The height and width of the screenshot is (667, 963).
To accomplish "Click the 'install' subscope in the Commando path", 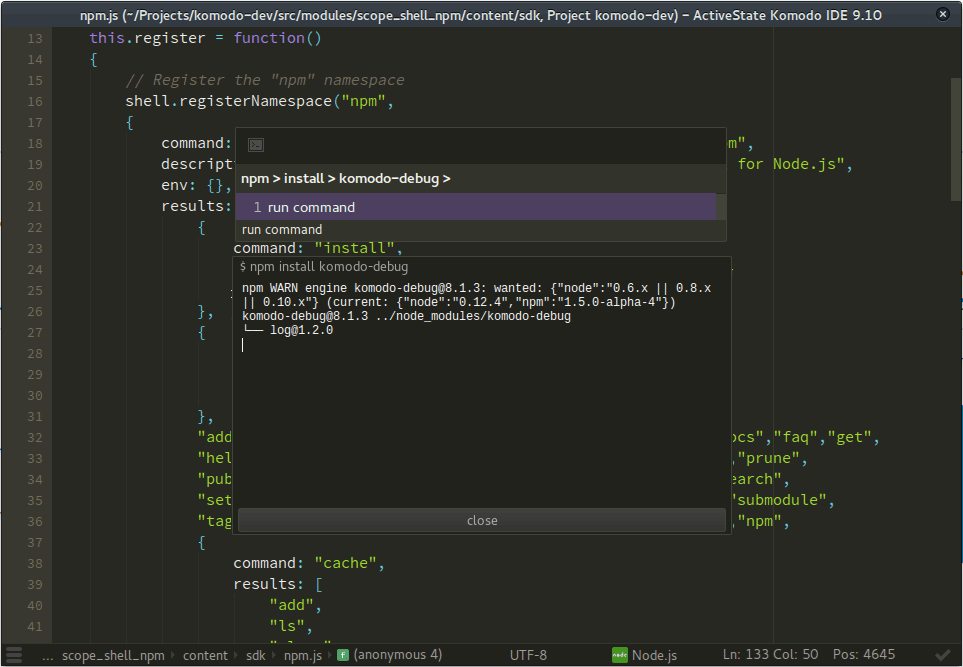I will 303,179.
